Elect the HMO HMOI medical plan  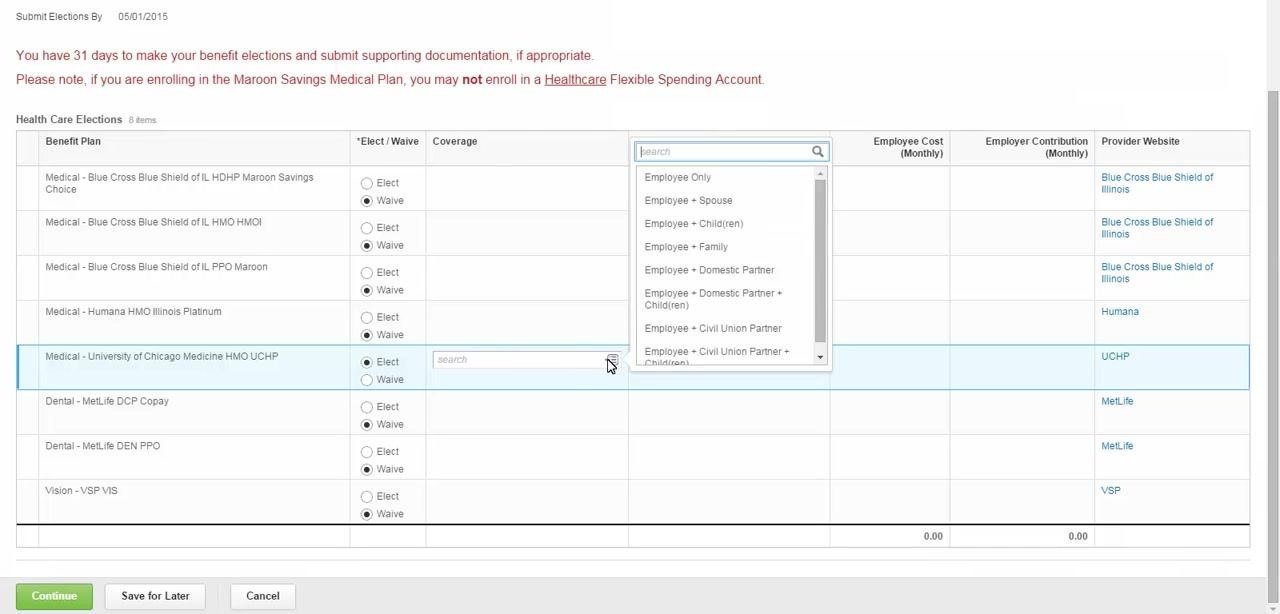[x=367, y=228]
